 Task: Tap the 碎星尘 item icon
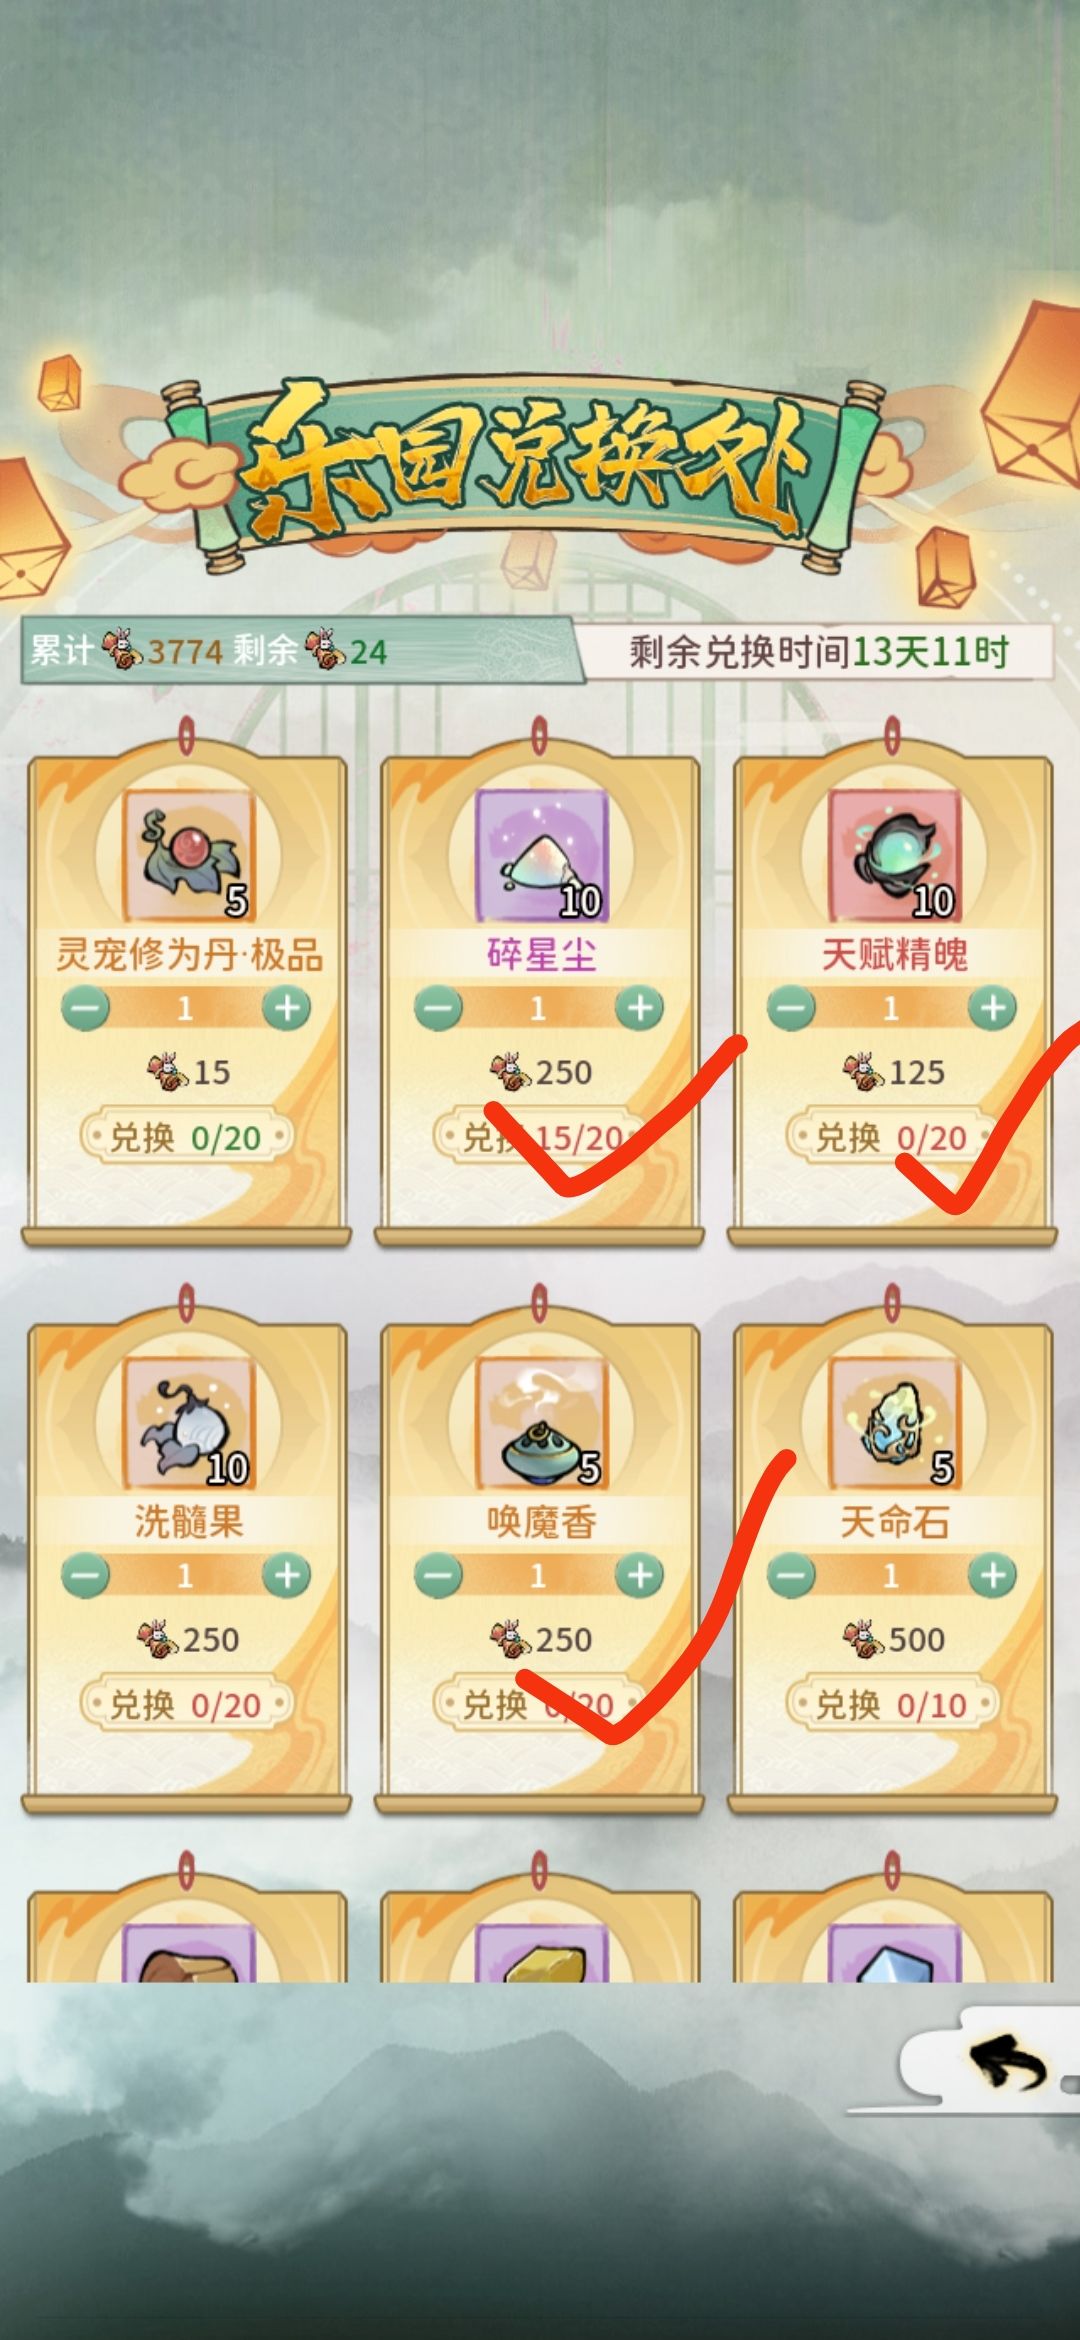coord(541,855)
